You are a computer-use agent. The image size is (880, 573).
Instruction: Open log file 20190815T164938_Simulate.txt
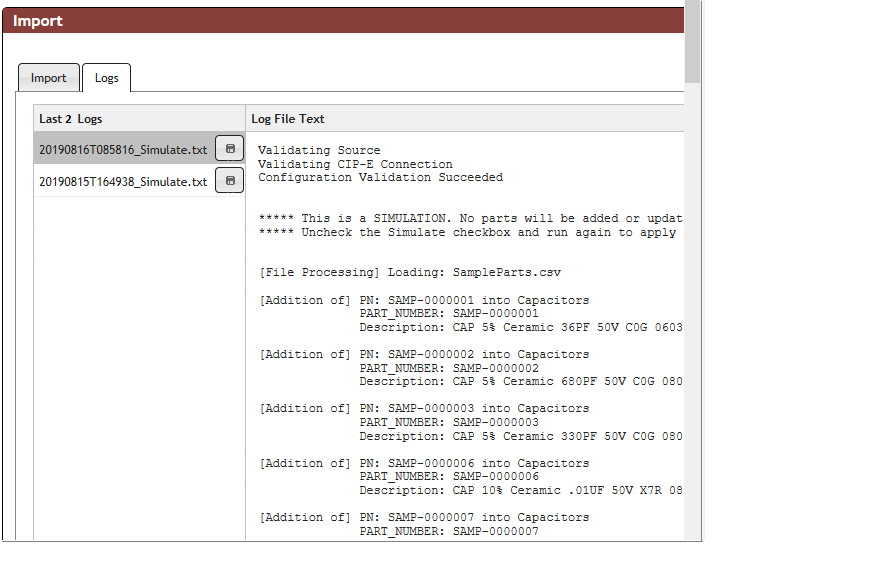123,182
